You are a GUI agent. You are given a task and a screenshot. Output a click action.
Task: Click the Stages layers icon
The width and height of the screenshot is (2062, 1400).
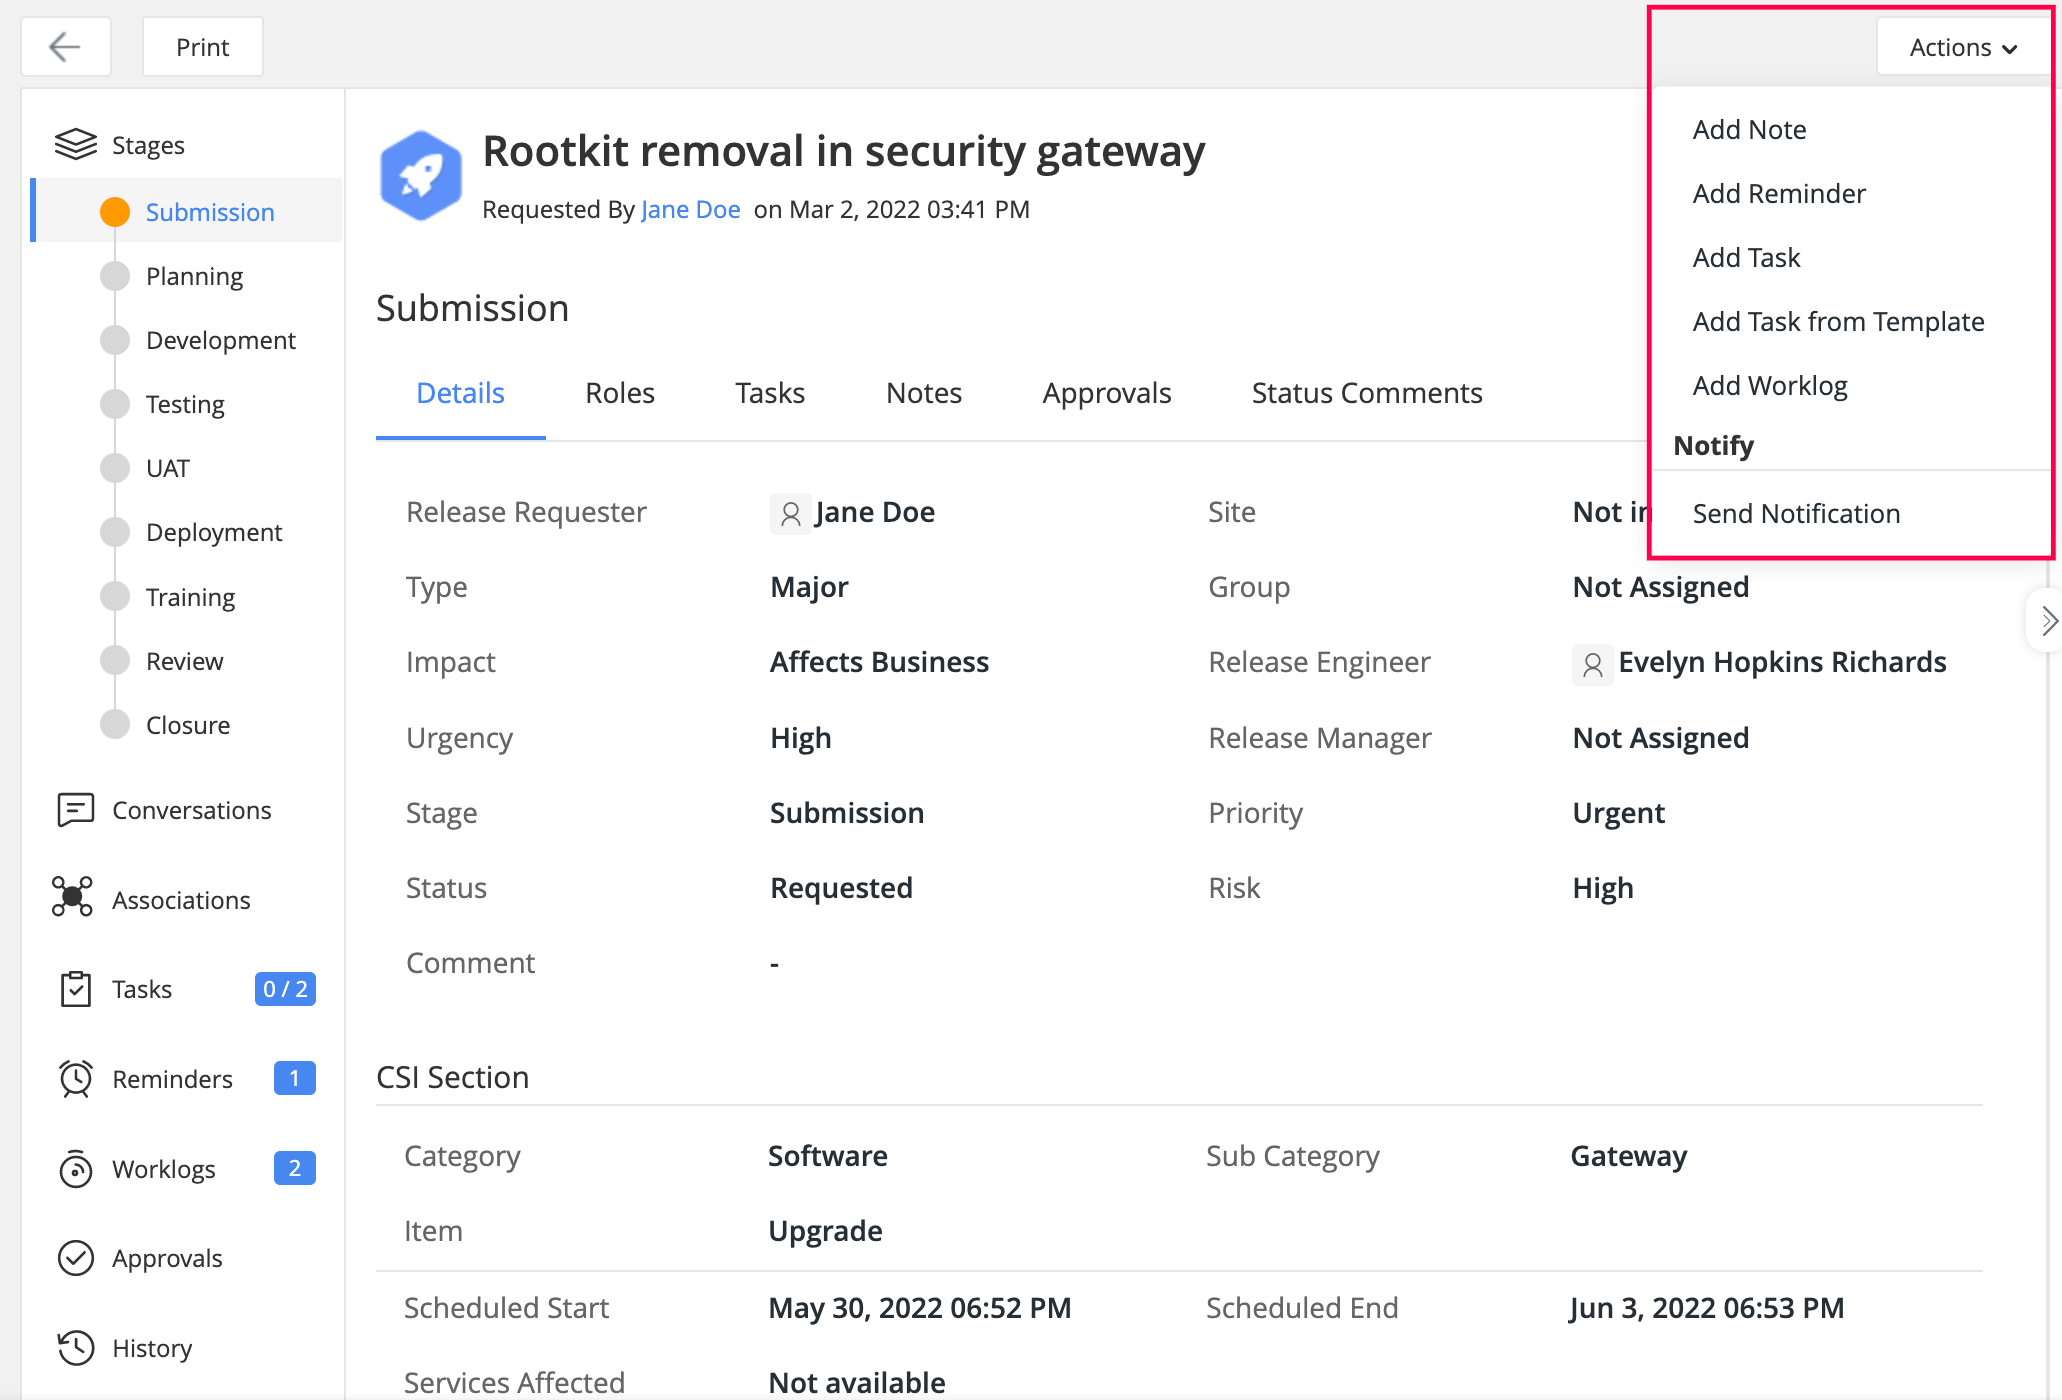tap(76, 145)
